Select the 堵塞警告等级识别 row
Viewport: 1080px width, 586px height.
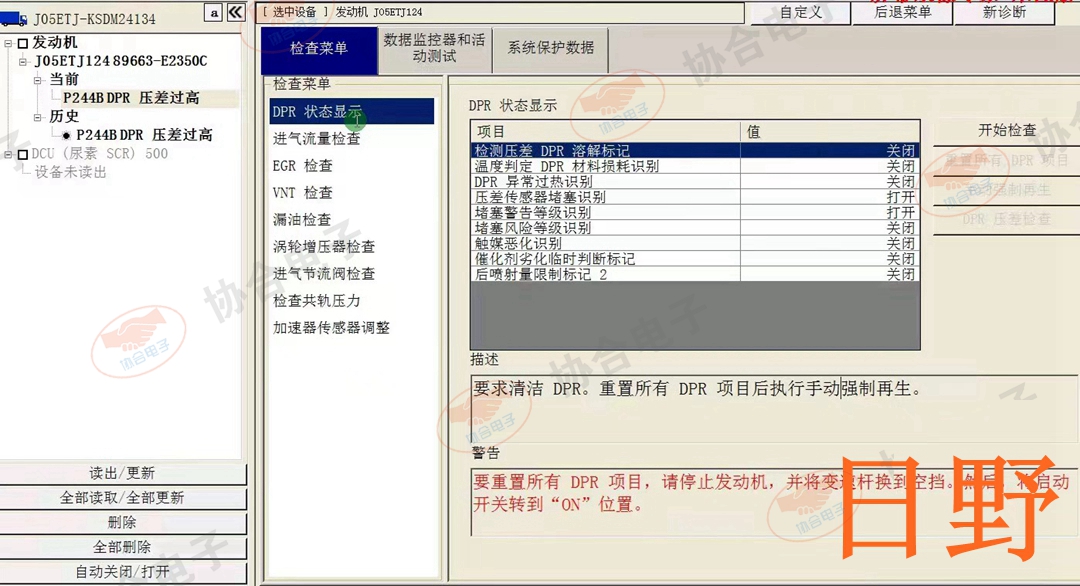click(x=695, y=213)
